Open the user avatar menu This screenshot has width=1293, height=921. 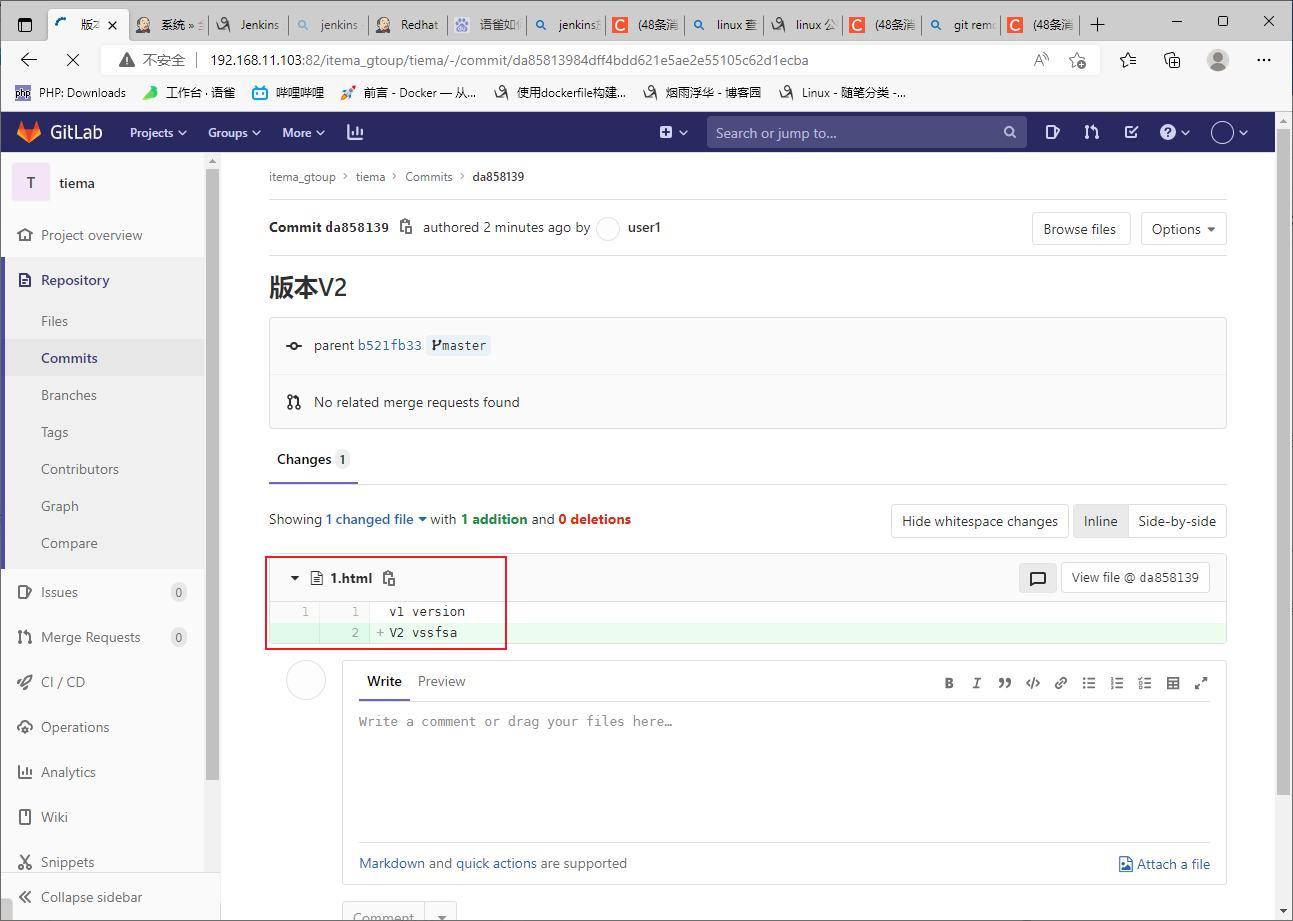[x=1230, y=133]
